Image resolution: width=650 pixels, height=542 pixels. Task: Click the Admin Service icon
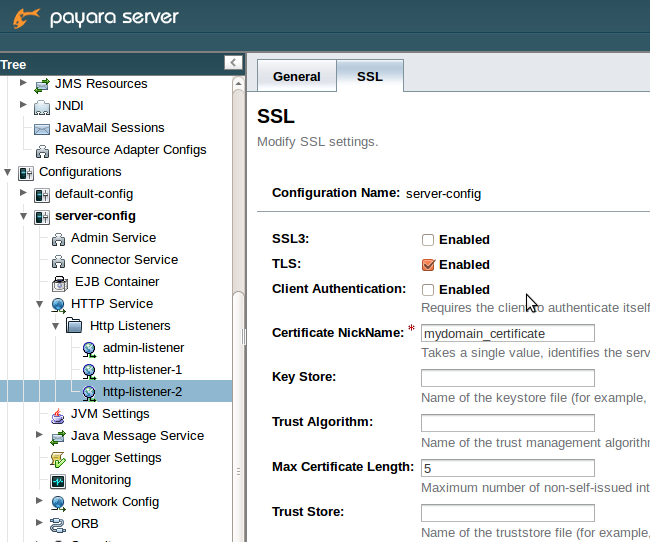[58, 239]
